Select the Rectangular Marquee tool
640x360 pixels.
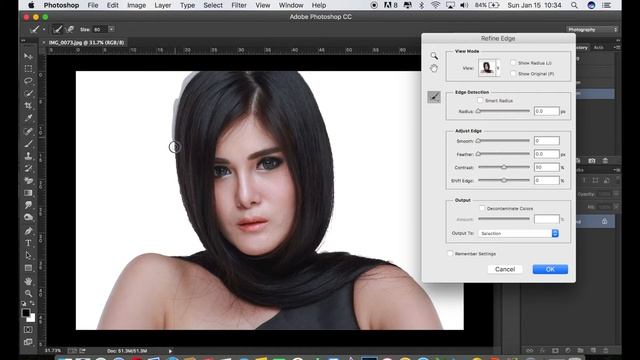(x=28, y=69)
